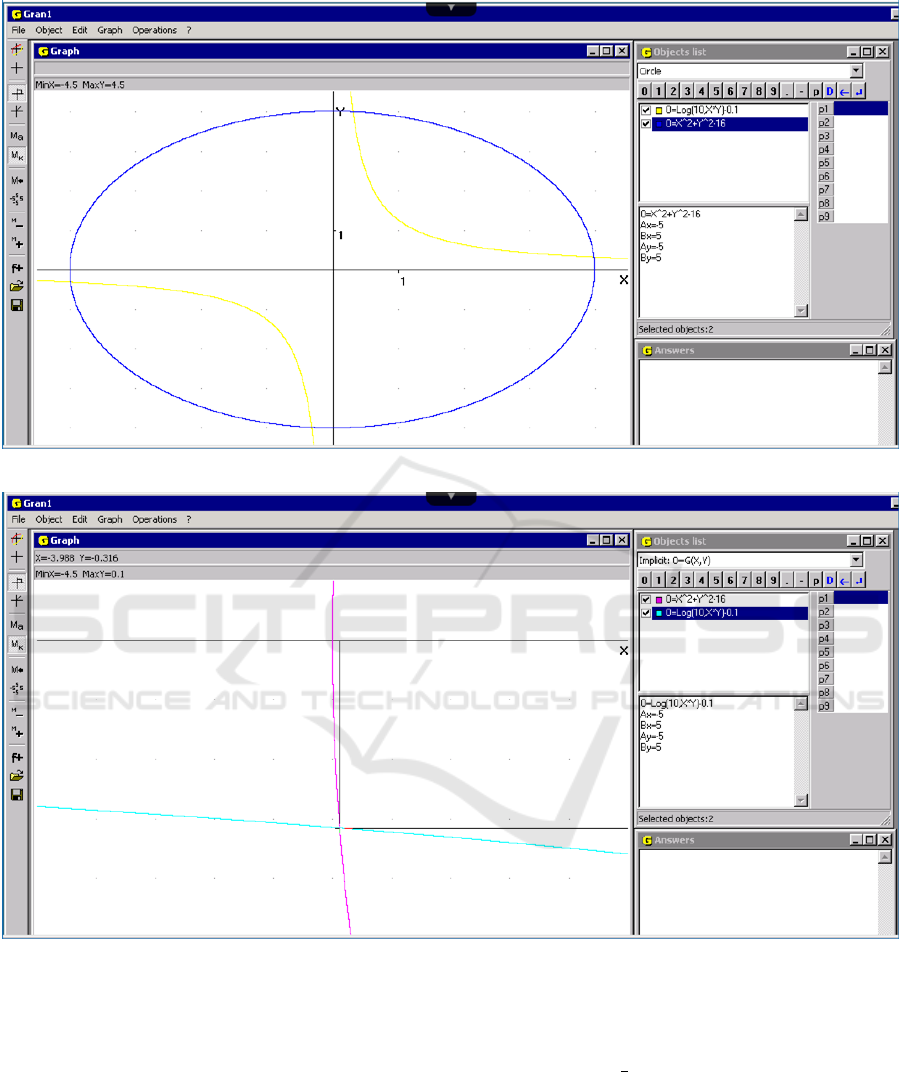Expand the 'Circle' object type dropdown

pyautogui.click(x=856, y=71)
